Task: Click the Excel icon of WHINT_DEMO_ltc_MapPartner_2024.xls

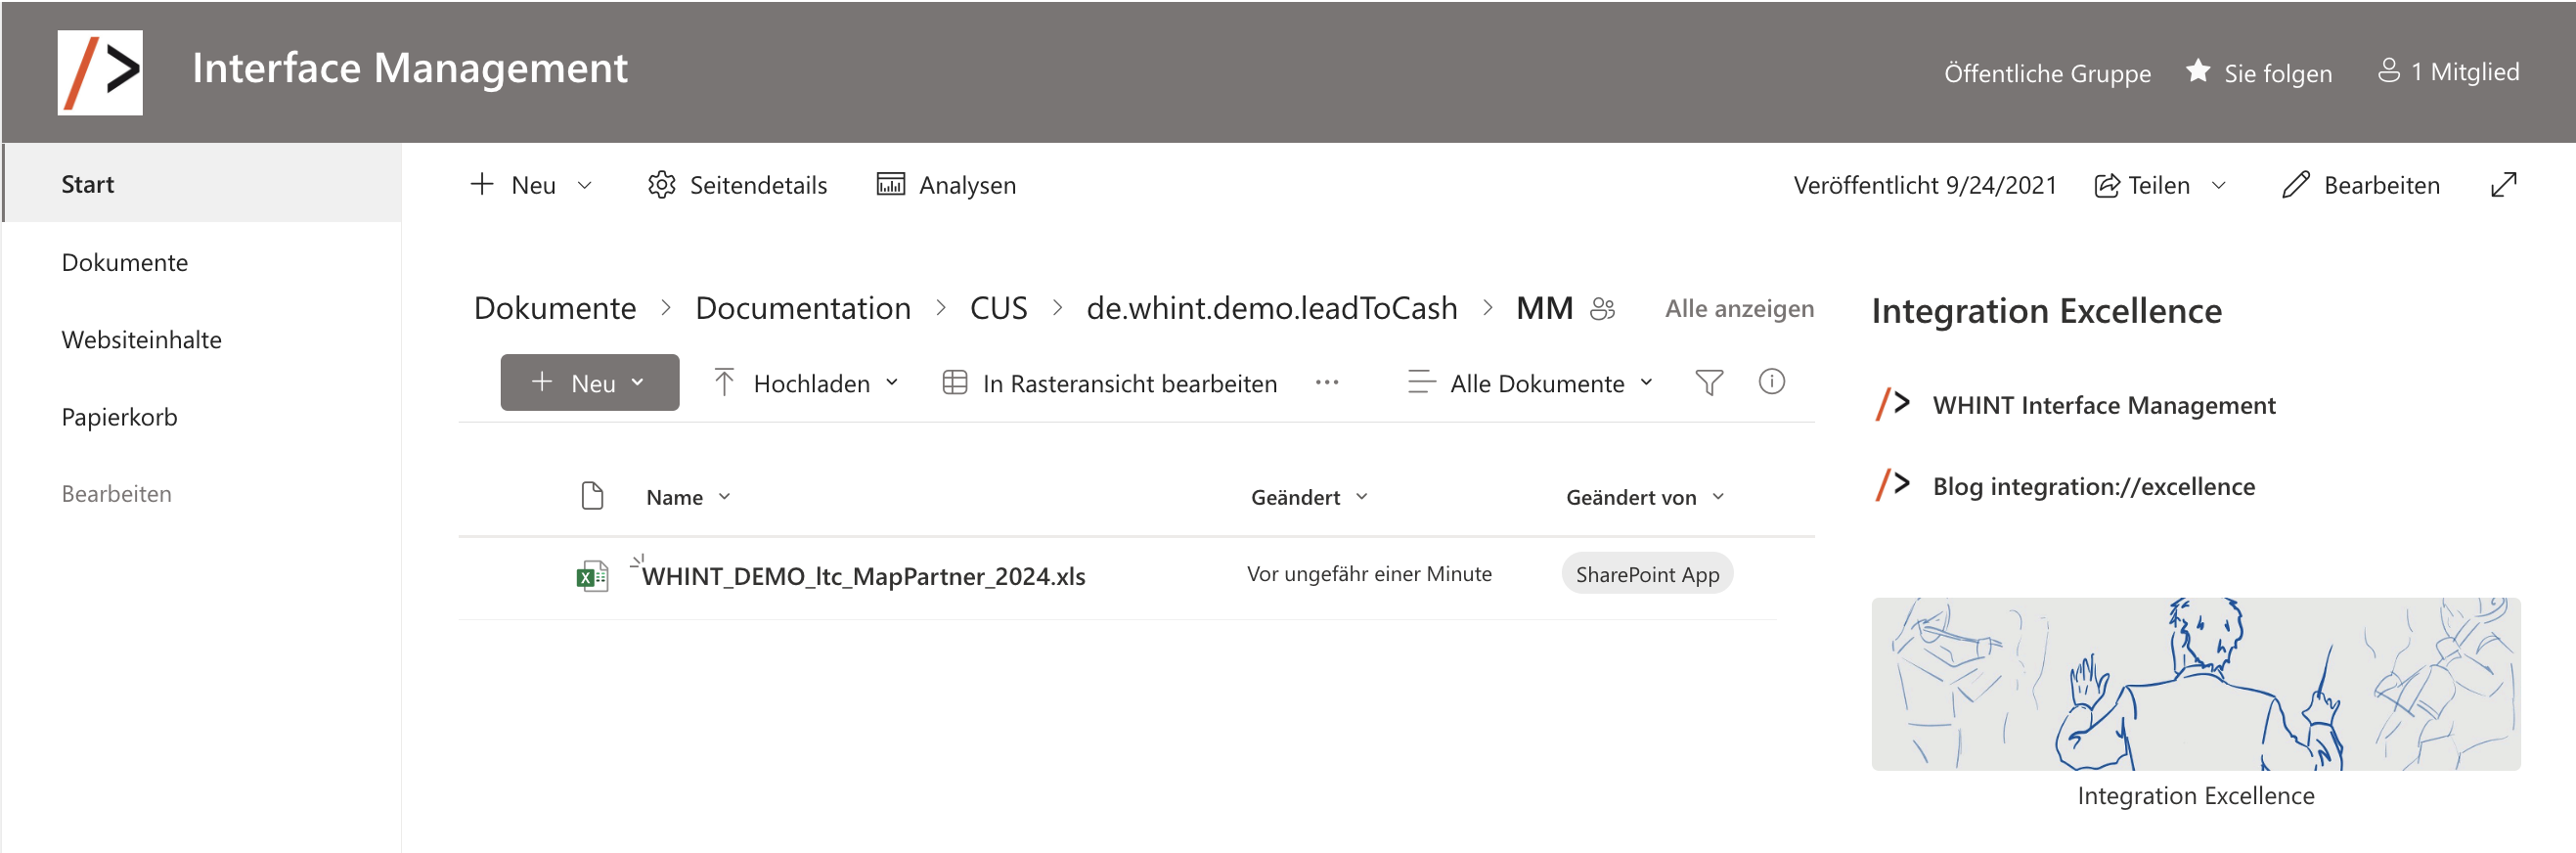Action: click(x=592, y=575)
